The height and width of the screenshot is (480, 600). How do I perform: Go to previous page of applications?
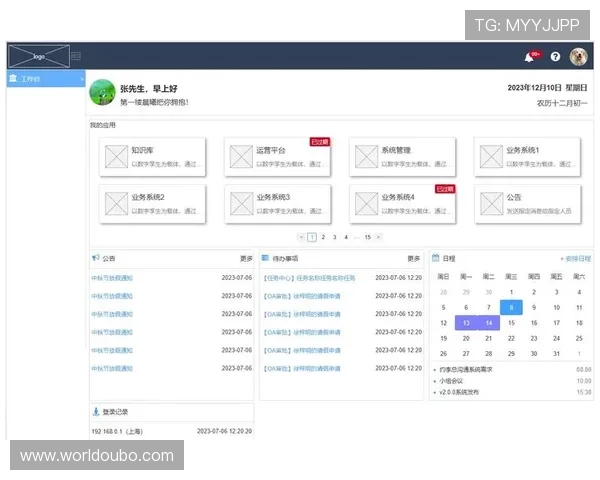point(301,237)
